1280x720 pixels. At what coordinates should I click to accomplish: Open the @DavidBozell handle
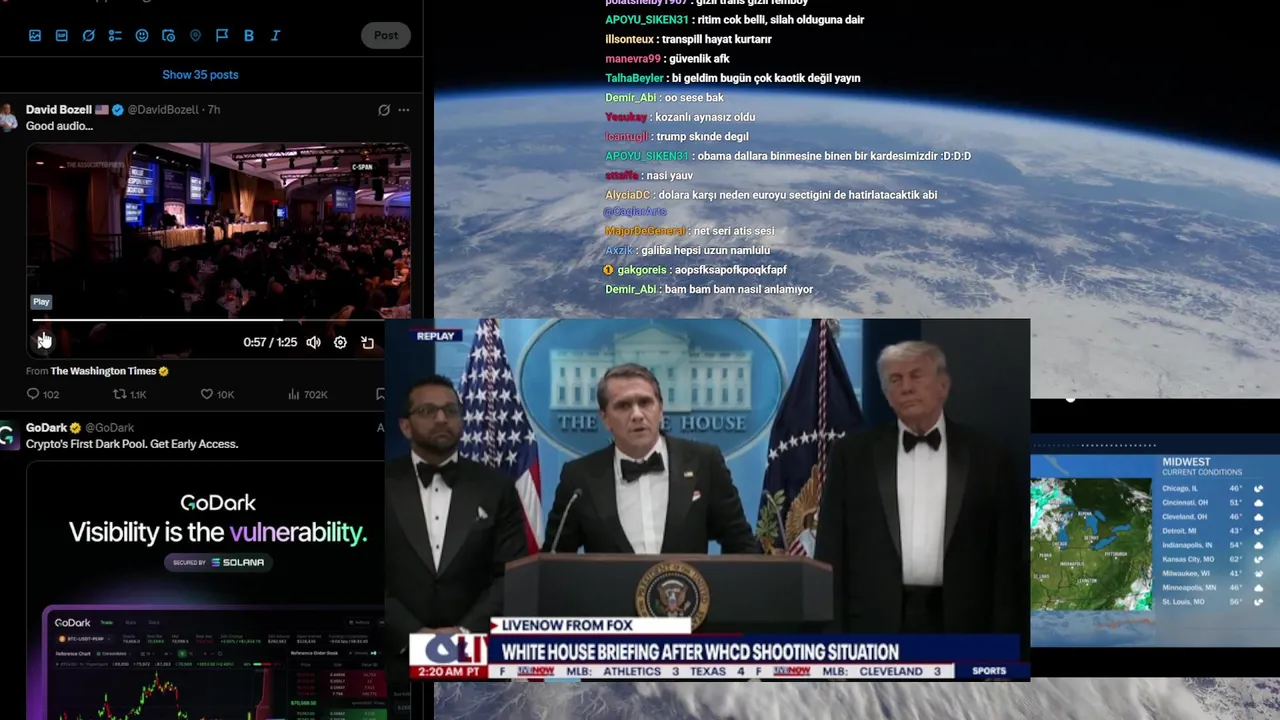163,110
